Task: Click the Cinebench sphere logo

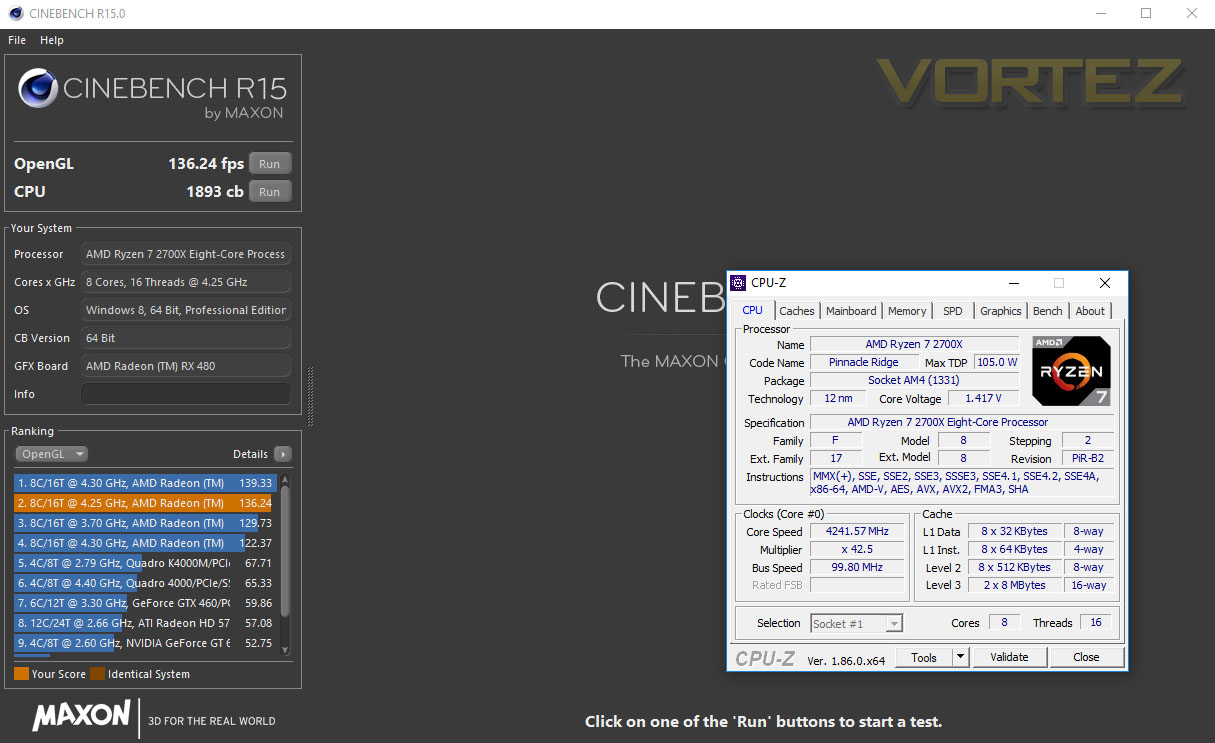Action: point(38,88)
